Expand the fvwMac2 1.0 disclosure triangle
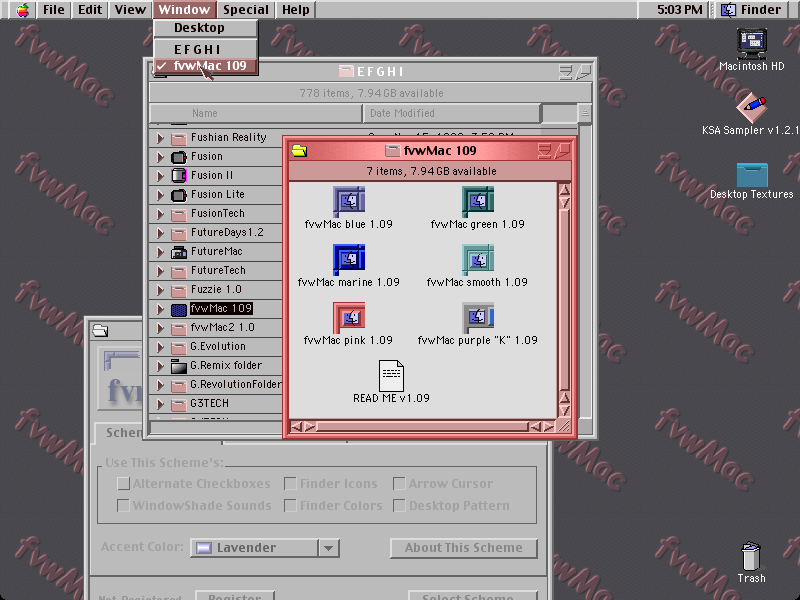This screenshot has width=800, height=600. [160, 328]
